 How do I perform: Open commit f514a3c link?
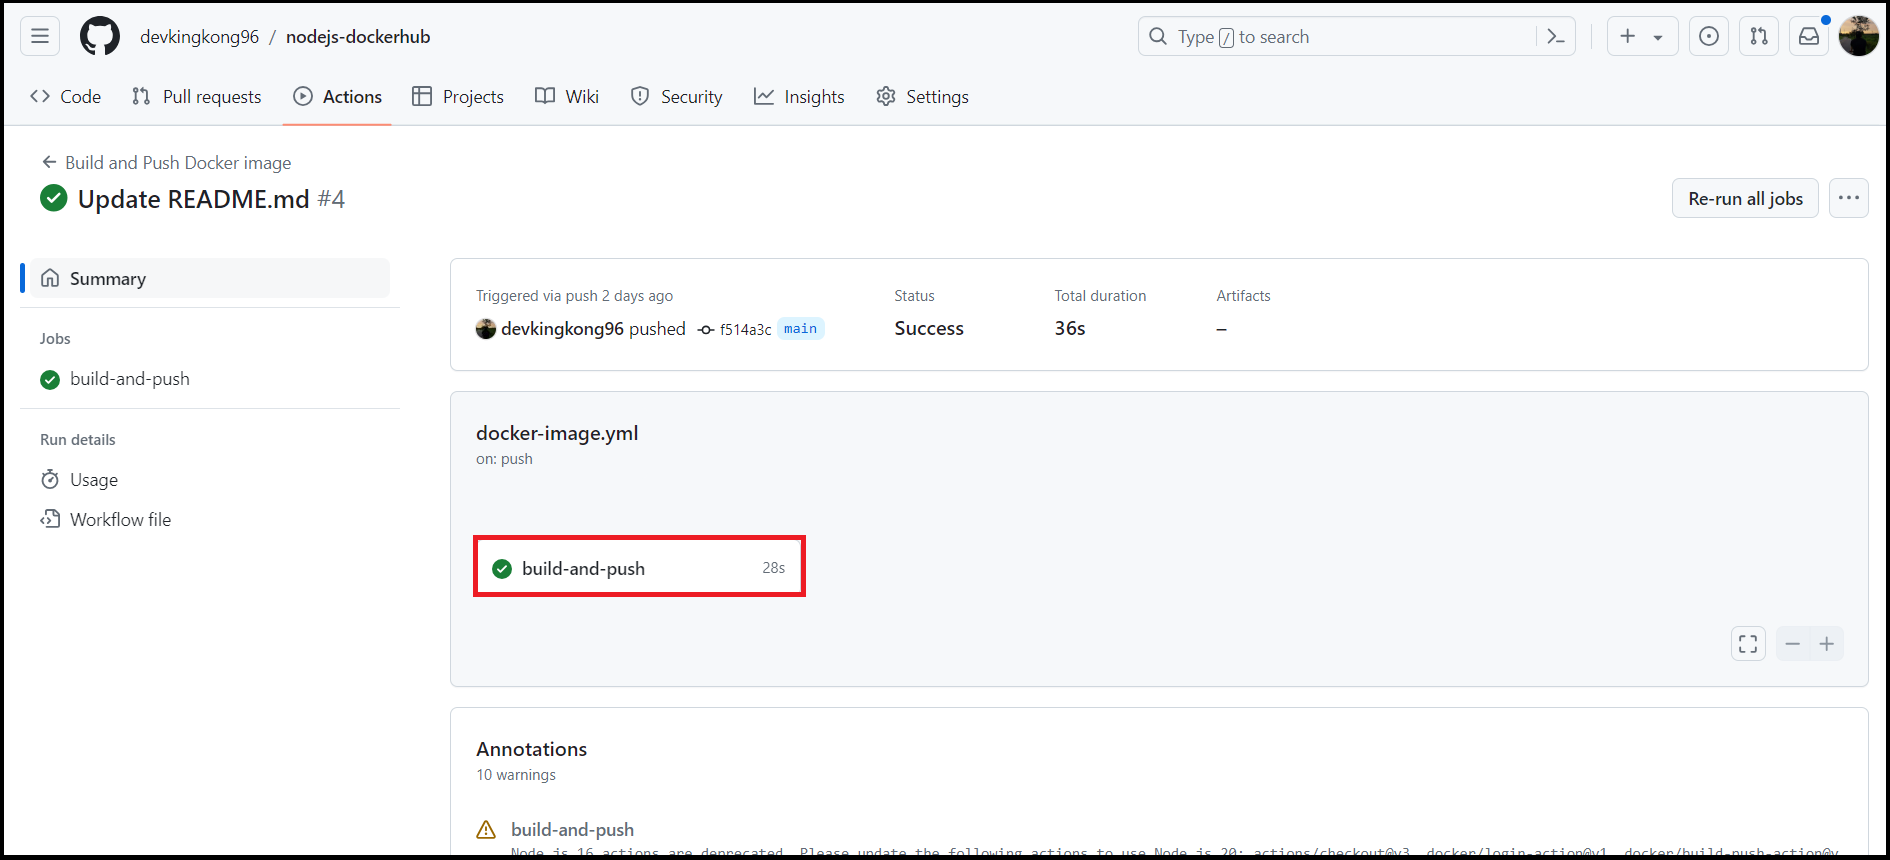[745, 330]
